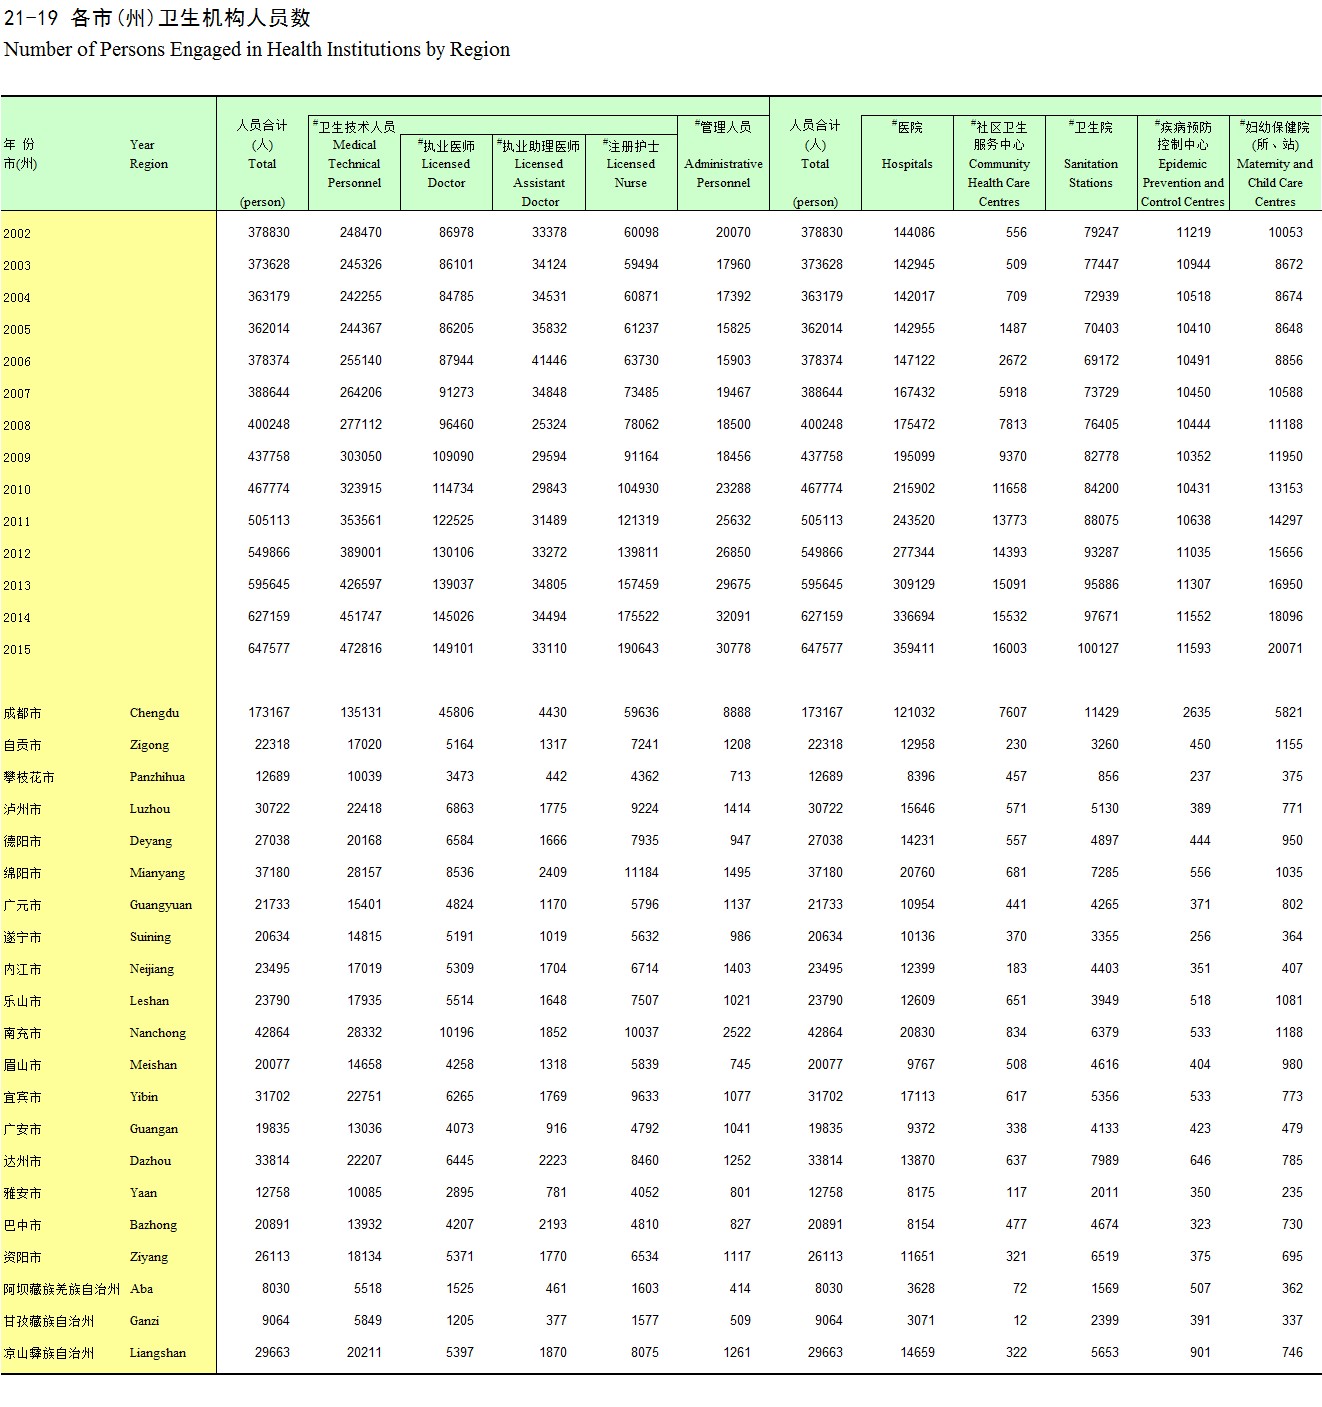Select the Dazhou region label
The width and height of the screenshot is (1322, 1407).
[150, 1161]
